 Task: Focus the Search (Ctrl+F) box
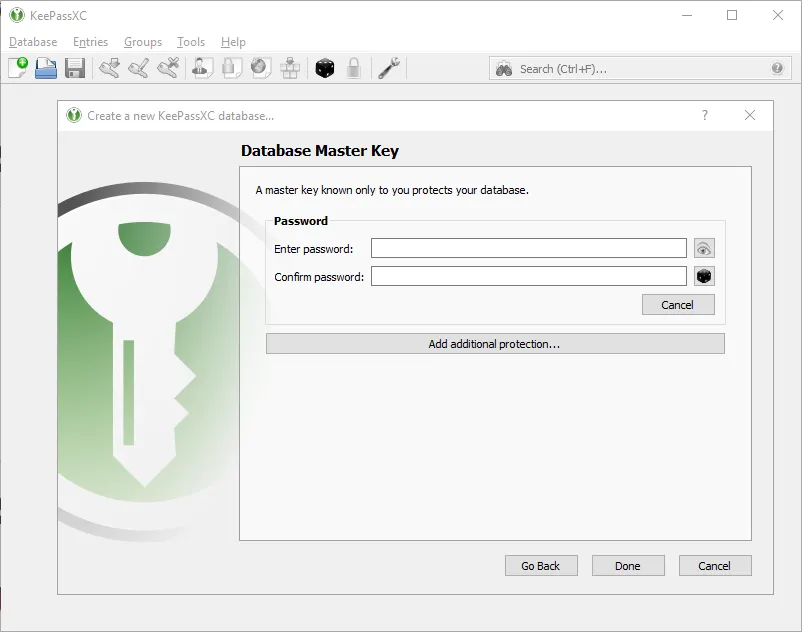(x=642, y=69)
